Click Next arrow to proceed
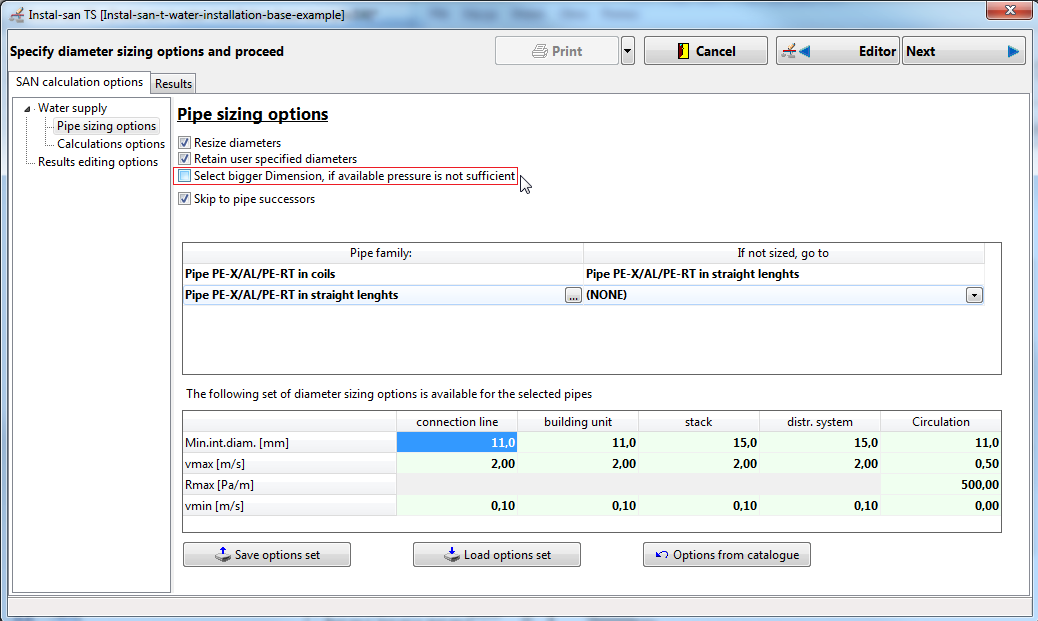Screen dimensions: 1038x621 click(963, 51)
